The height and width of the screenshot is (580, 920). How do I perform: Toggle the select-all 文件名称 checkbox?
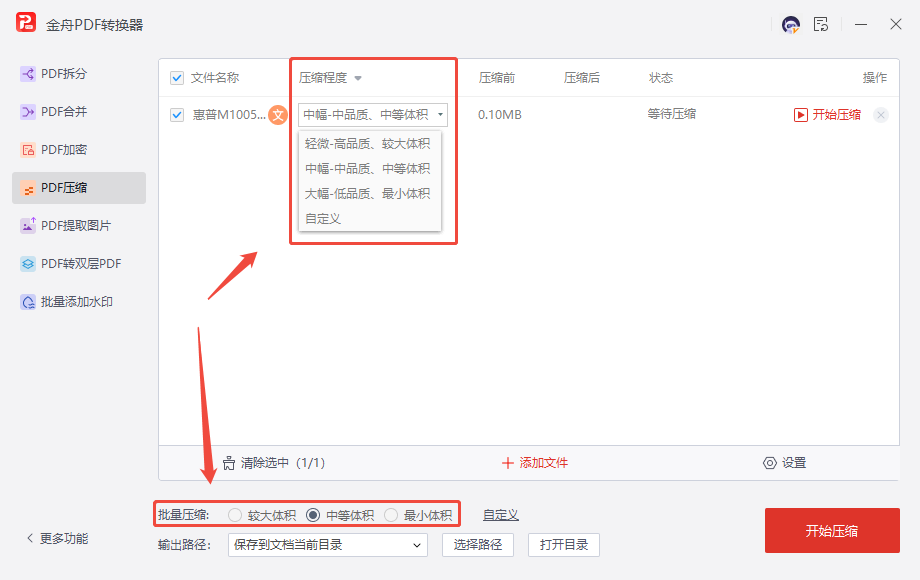tap(177, 78)
